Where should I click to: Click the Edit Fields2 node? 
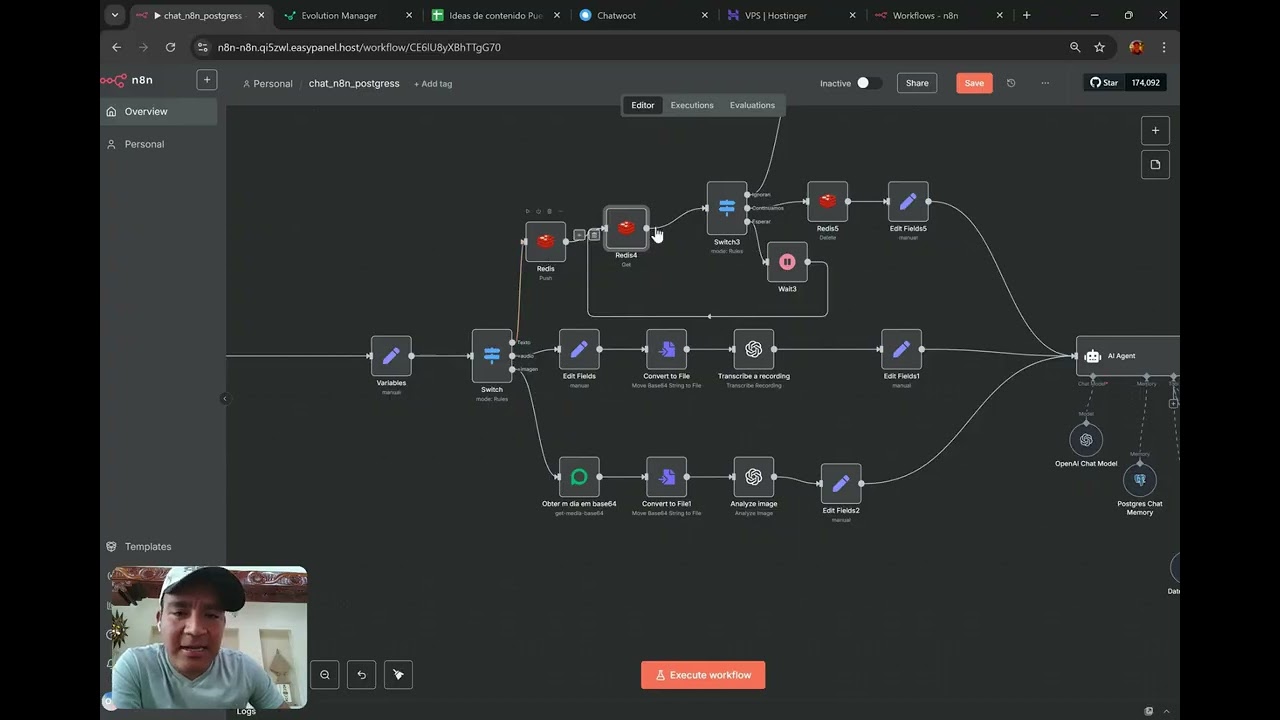(x=841, y=484)
